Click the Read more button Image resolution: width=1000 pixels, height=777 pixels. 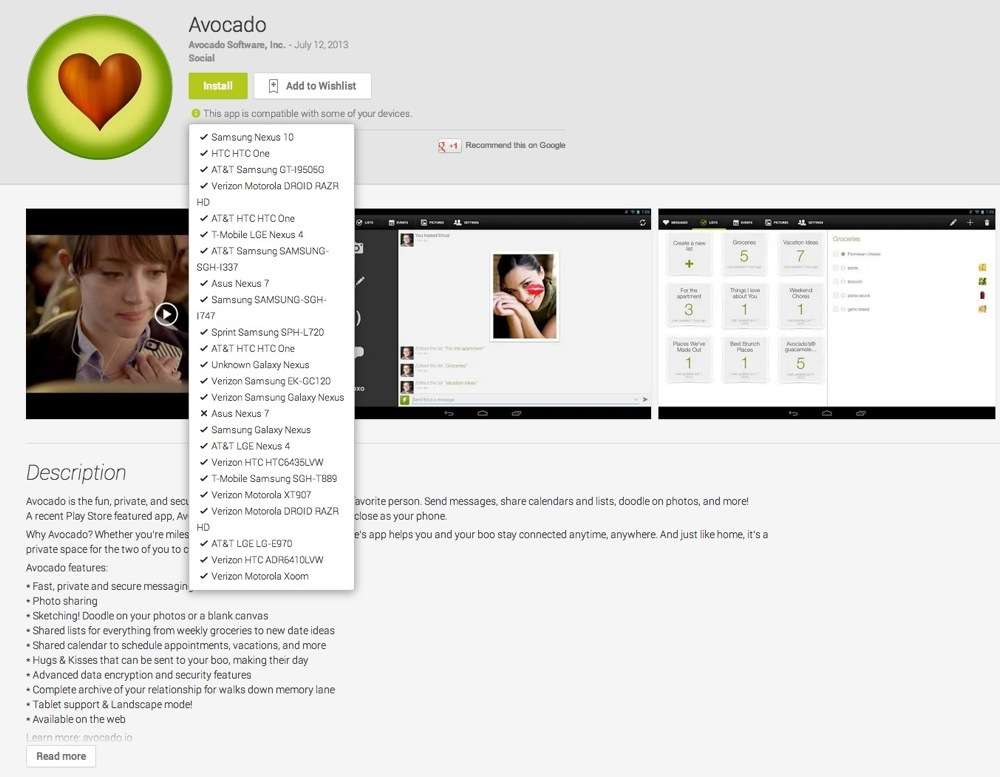coord(61,756)
